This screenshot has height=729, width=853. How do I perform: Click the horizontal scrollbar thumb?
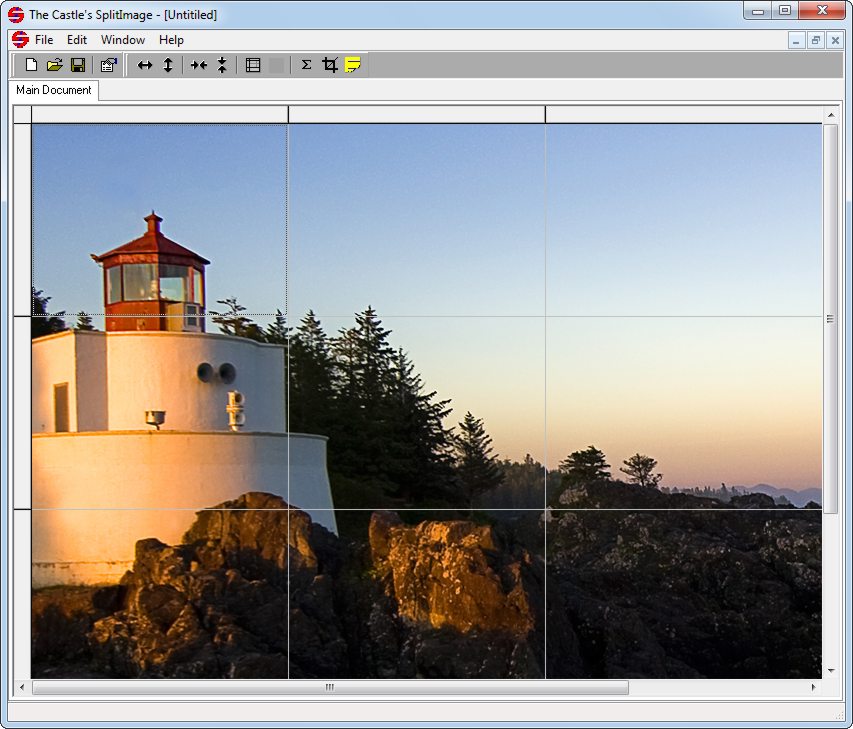[x=330, y=687]
